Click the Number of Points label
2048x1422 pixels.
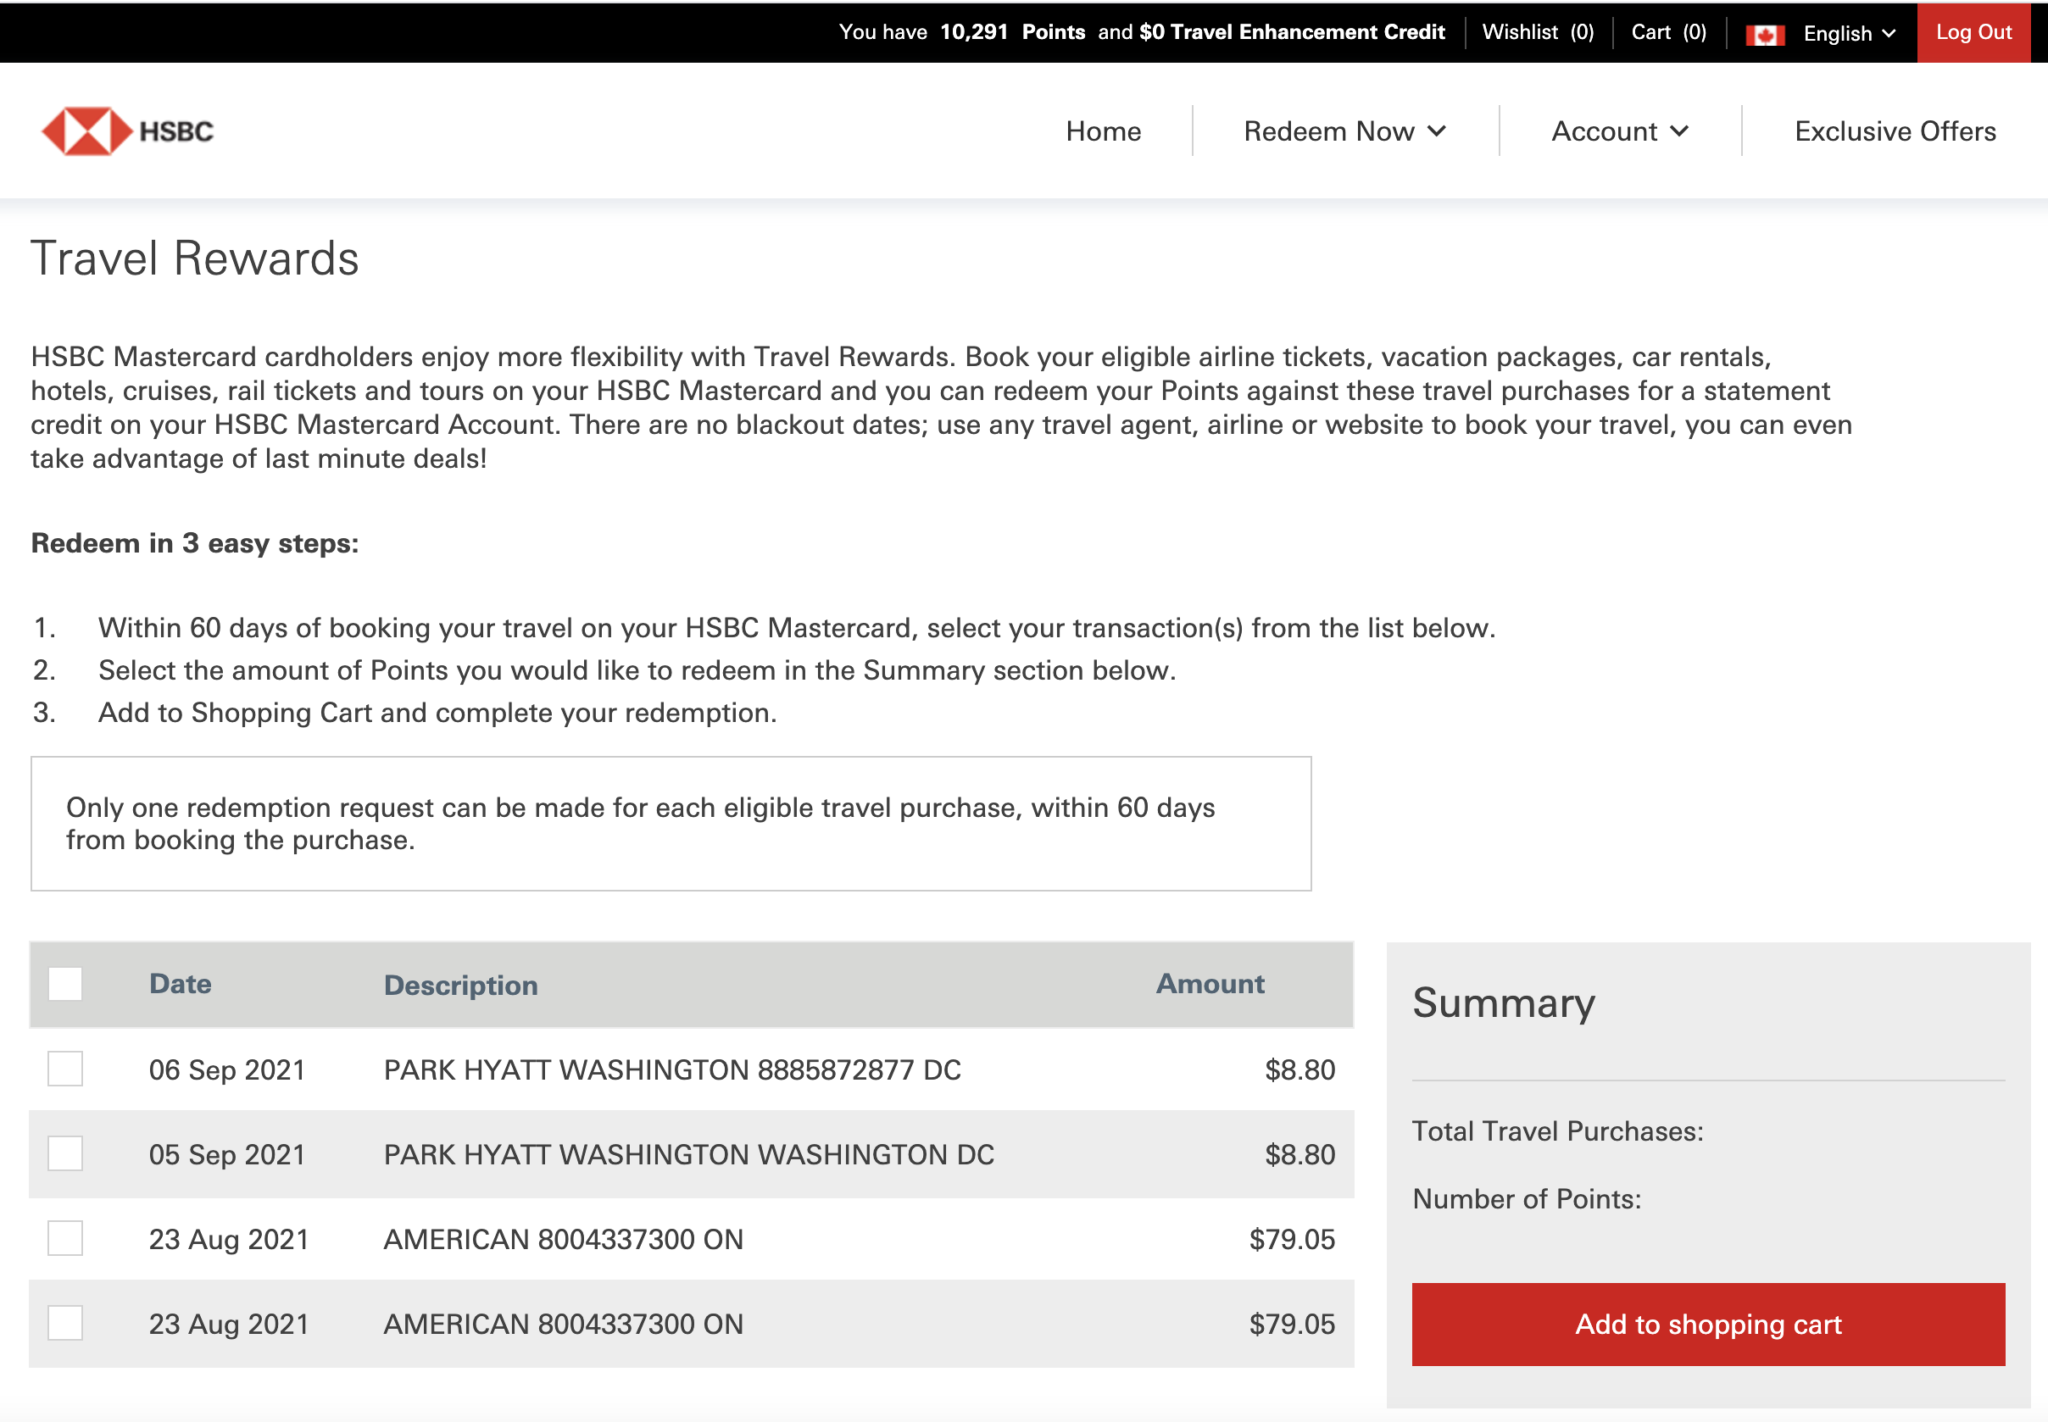(x=1527, y=1199)
